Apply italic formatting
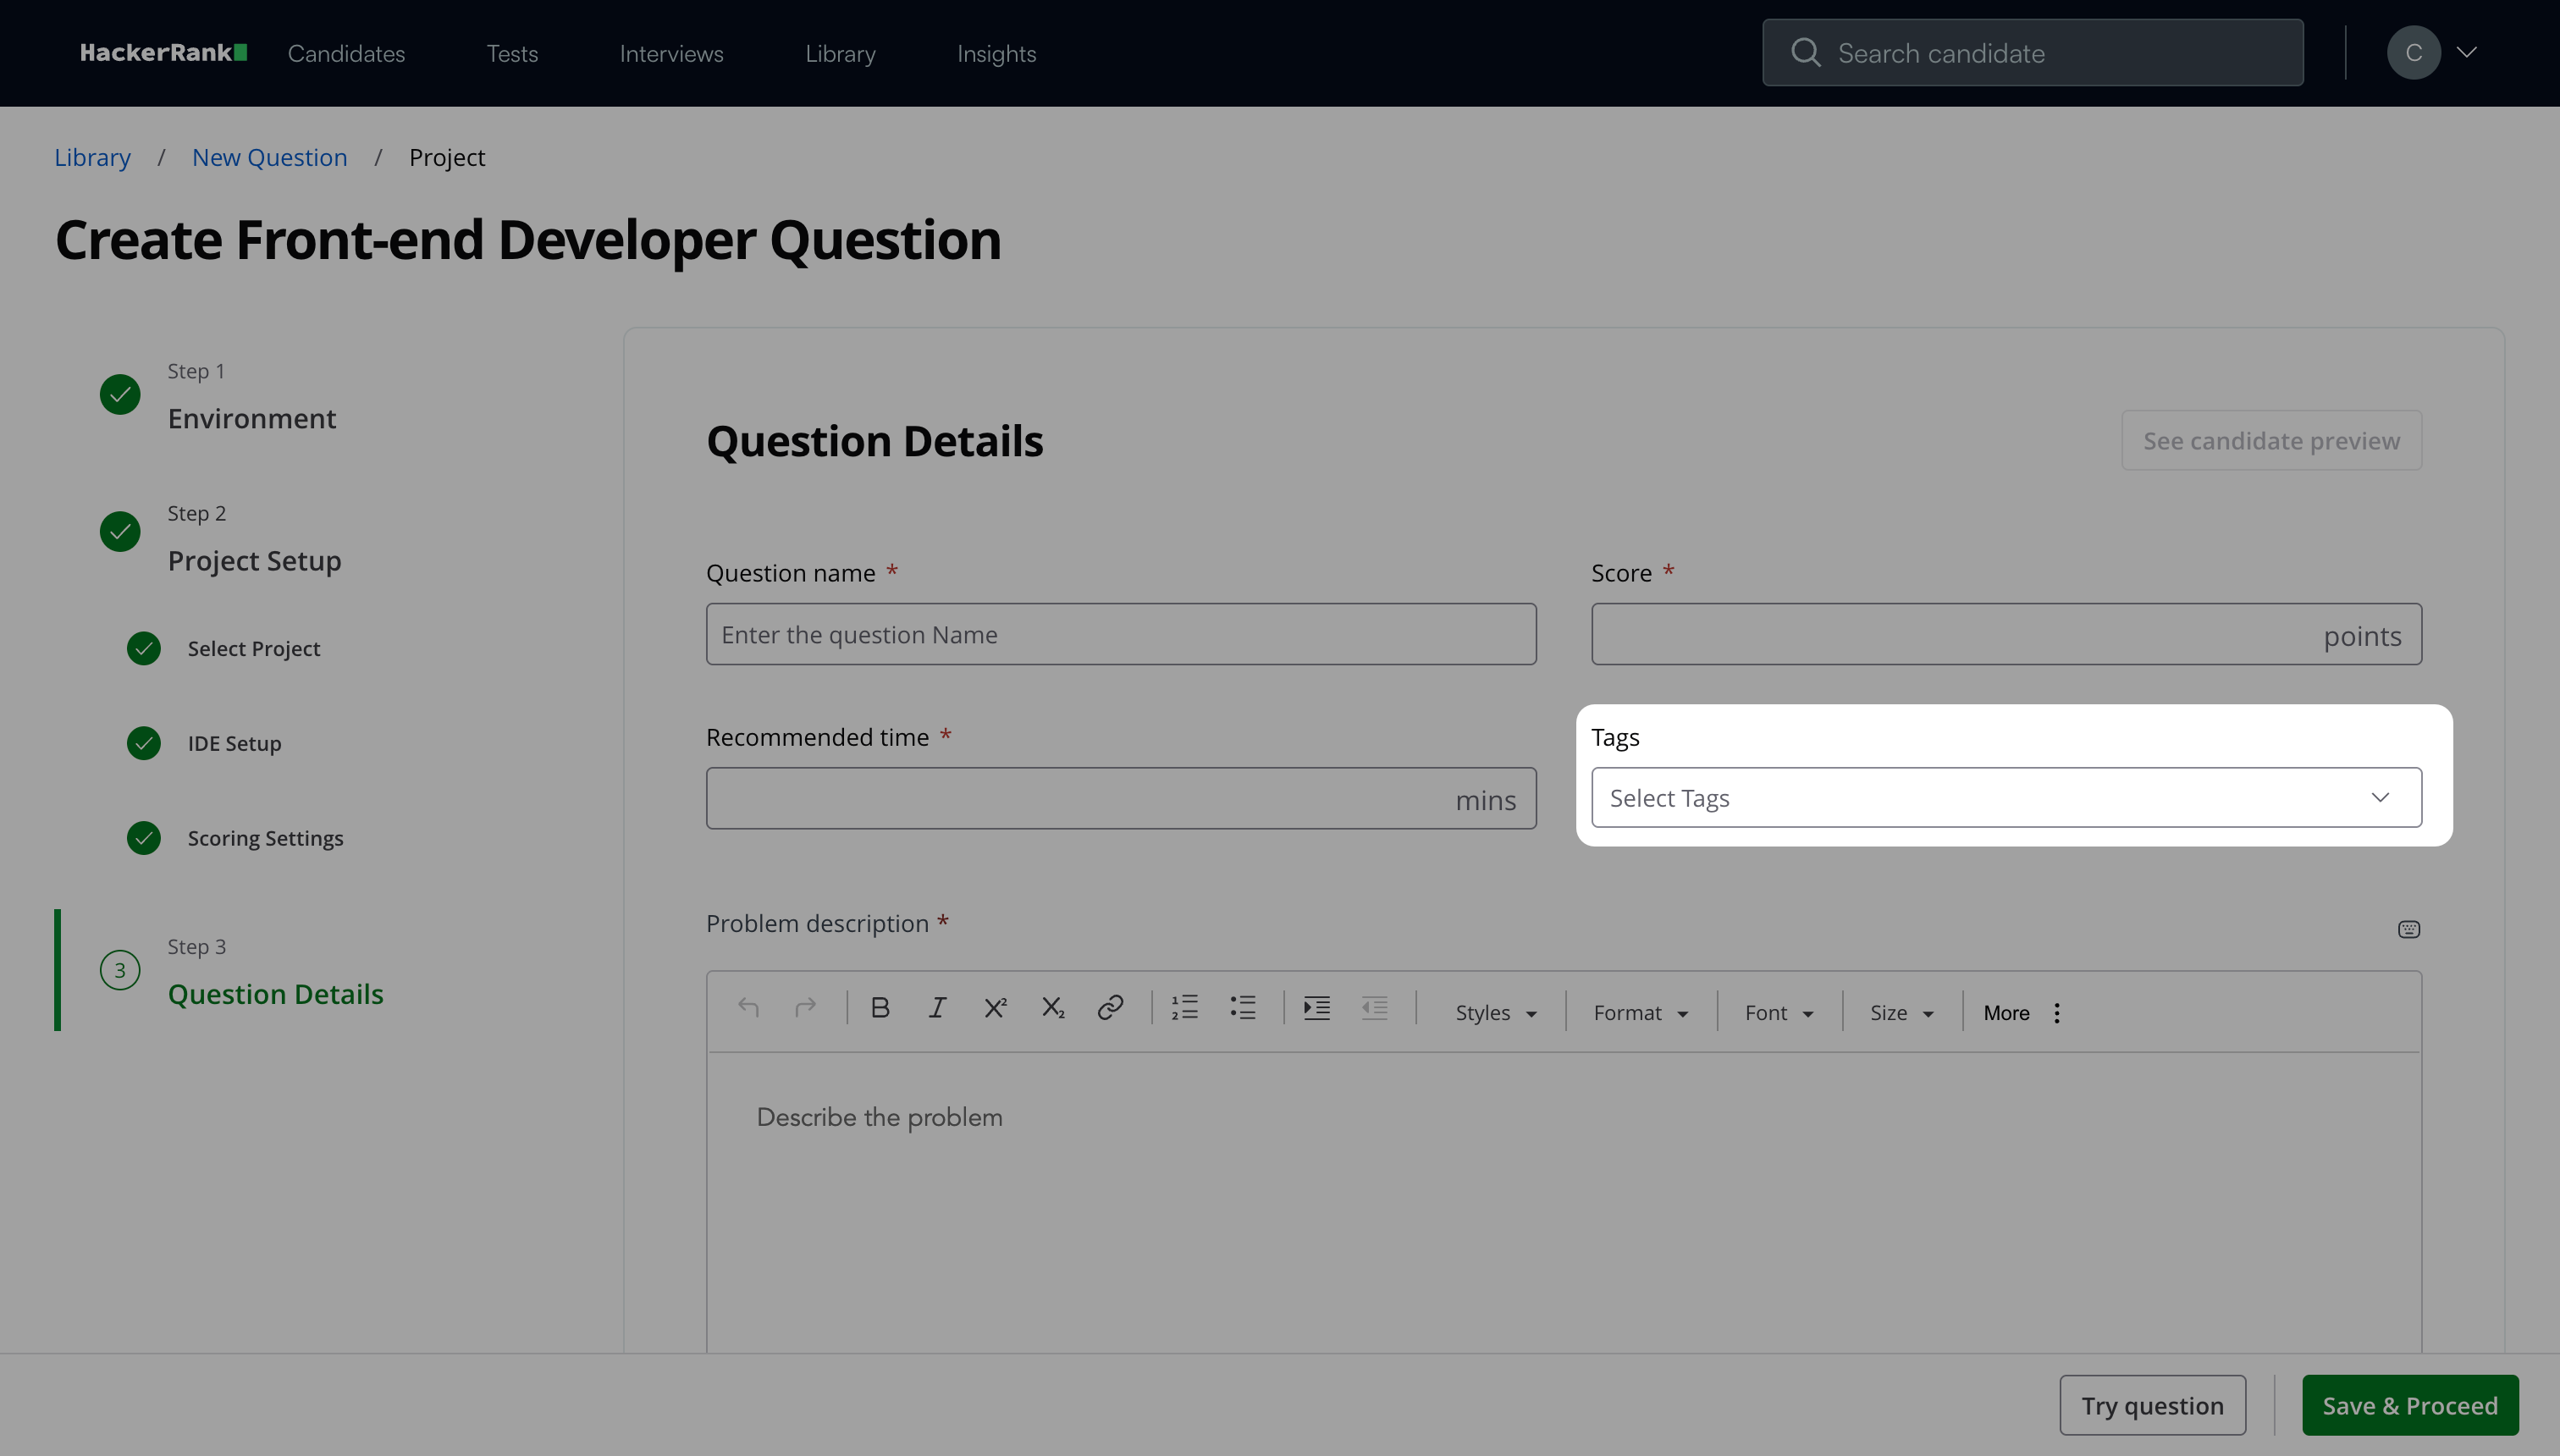2560x1456 pixels. pos(937,1008)
